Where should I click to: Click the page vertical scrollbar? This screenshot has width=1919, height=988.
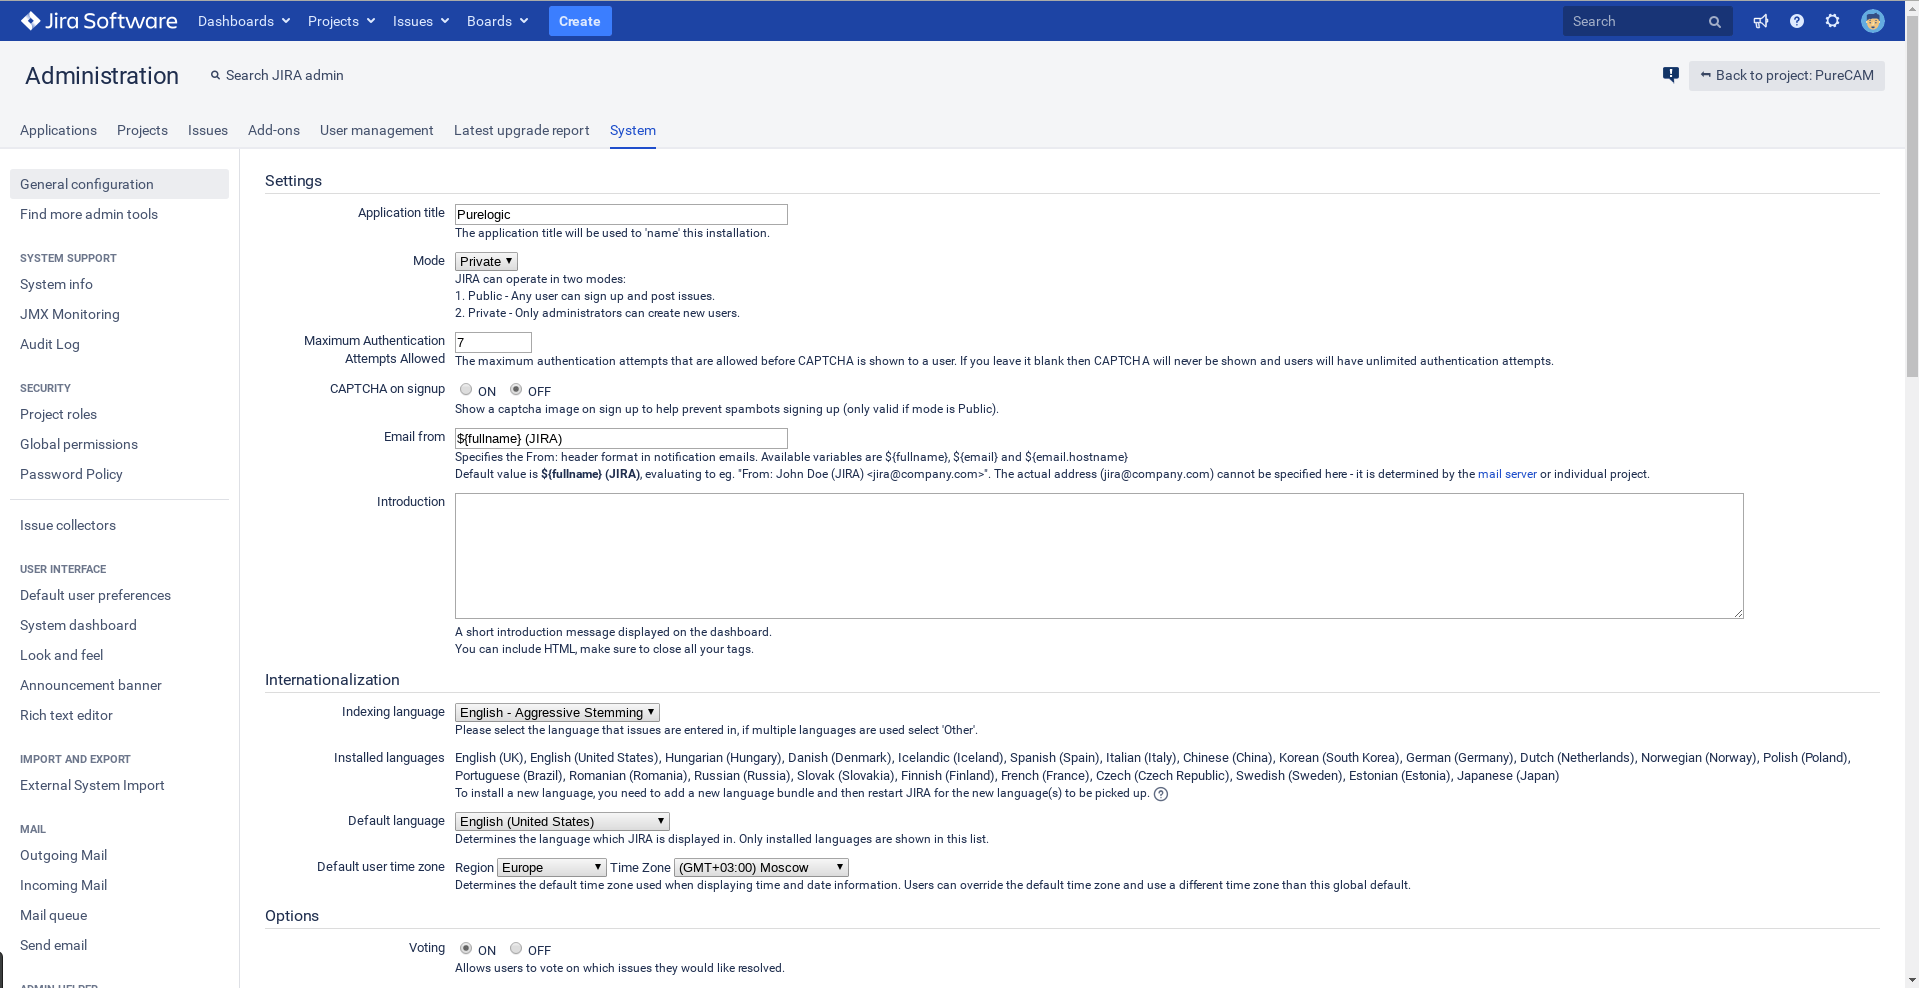point(1912,494)
